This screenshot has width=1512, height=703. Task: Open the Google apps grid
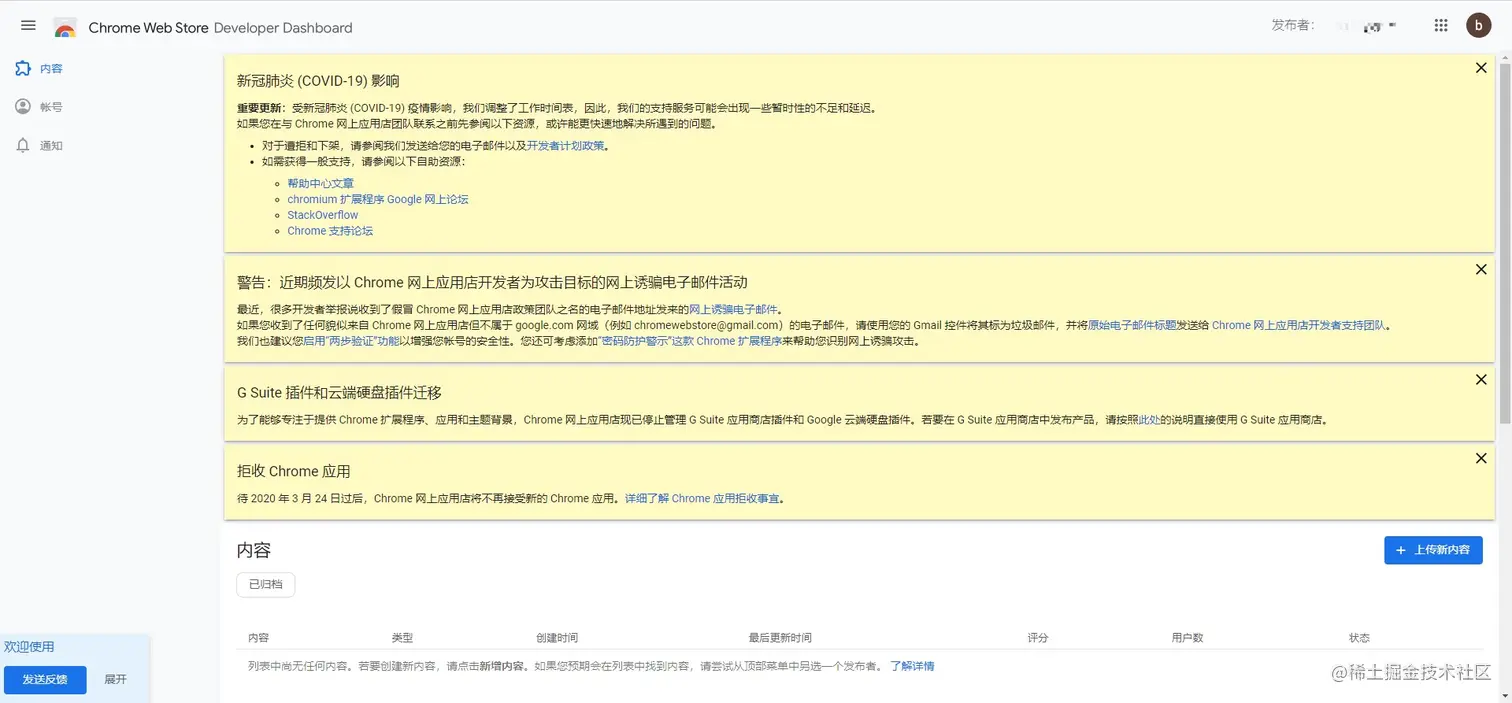1441,26
